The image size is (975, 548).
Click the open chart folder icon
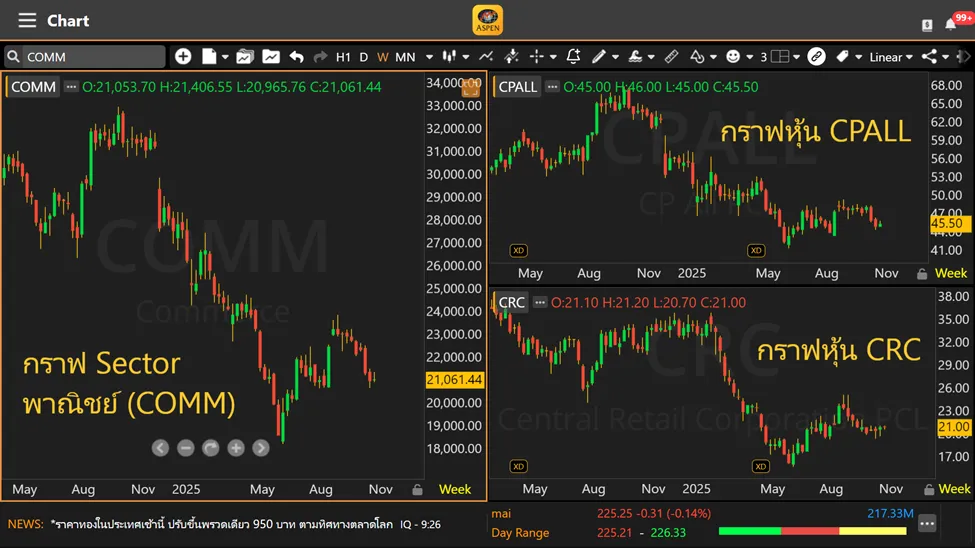point(244,57)
